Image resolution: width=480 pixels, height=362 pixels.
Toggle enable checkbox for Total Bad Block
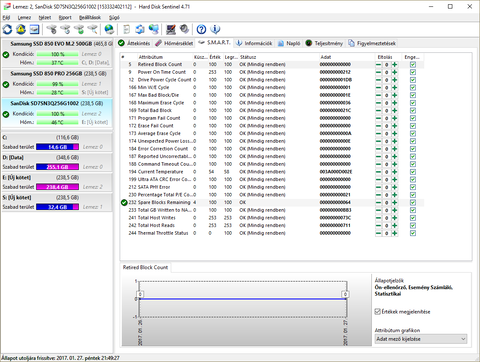point(413,110)
